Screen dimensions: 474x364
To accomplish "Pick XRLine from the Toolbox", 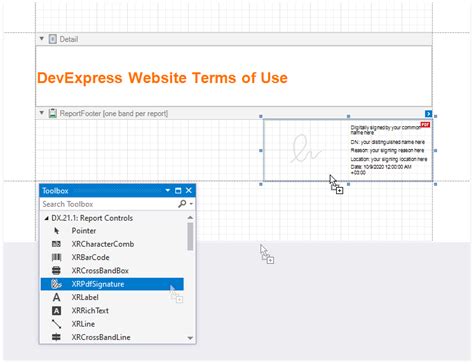I will pos(83,324).
